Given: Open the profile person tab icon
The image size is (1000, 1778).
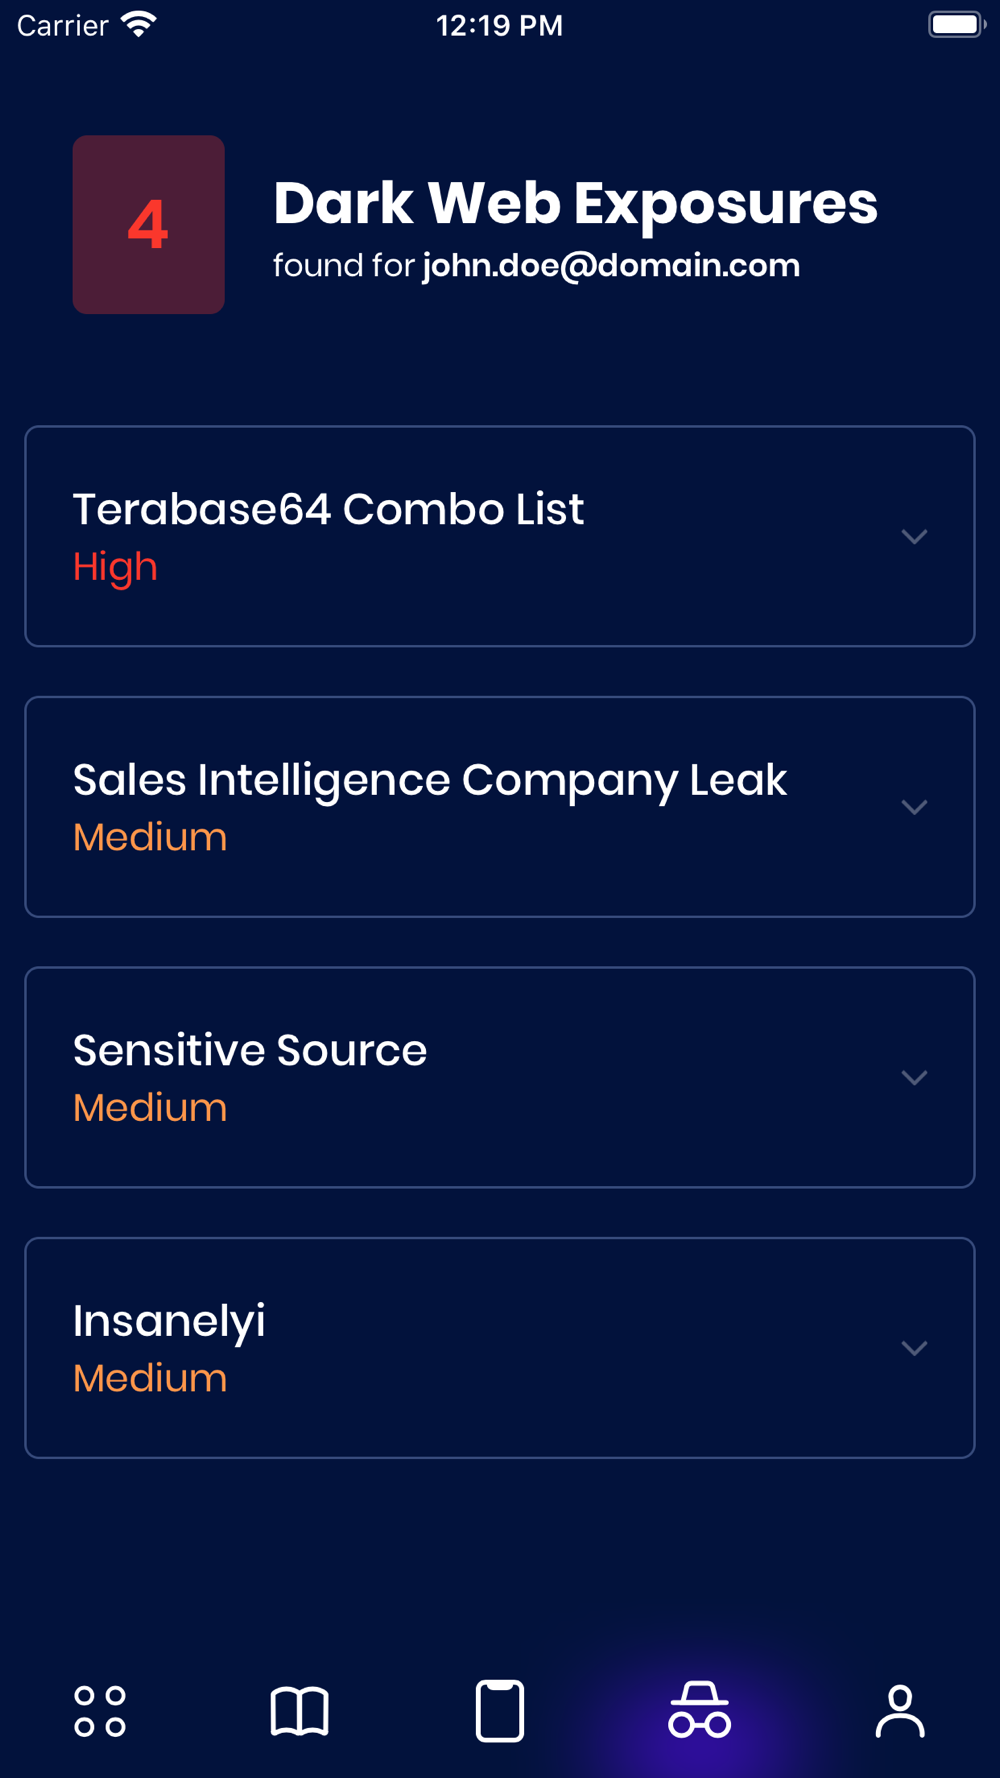Looking at the screenshot, I should coord(900,1711).
